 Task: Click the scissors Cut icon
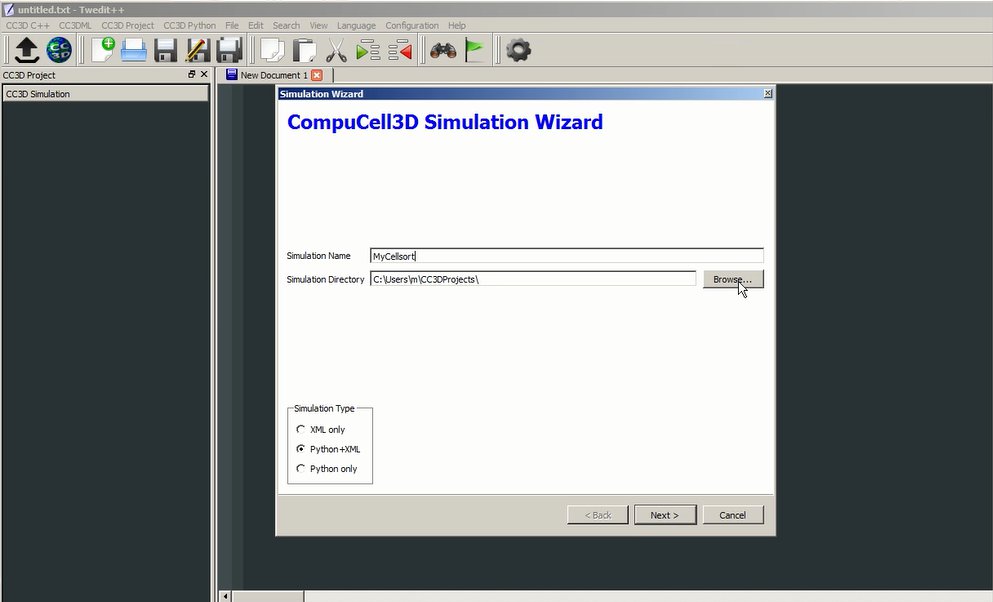336,50
